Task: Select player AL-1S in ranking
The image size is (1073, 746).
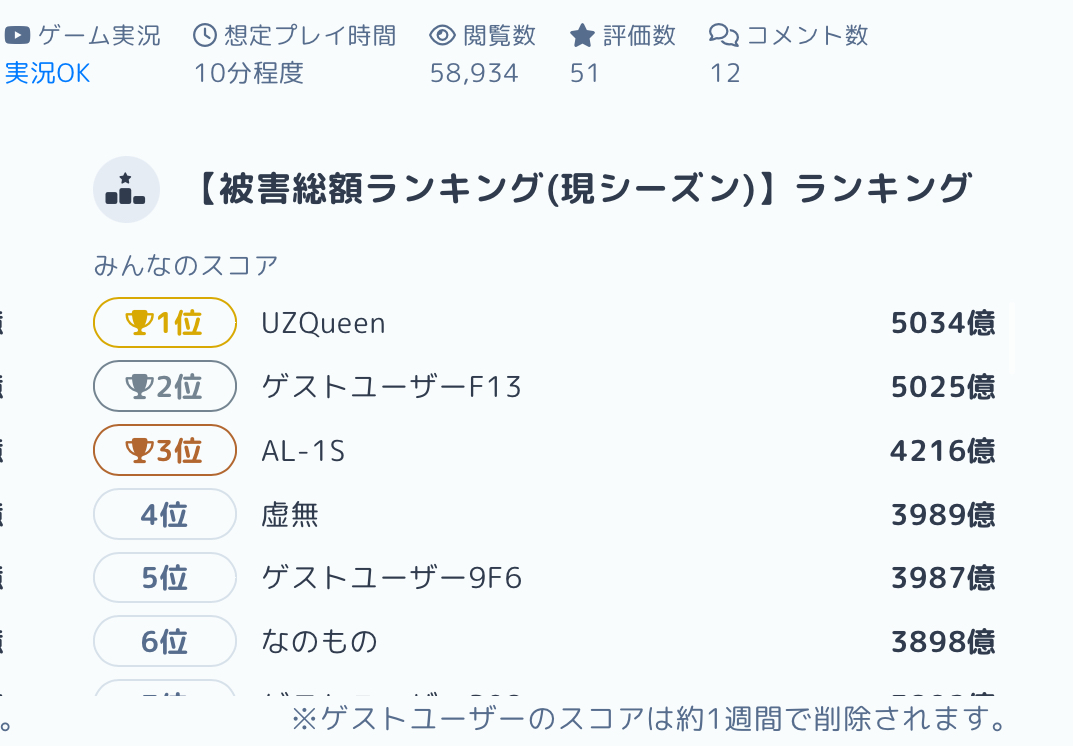Action: tap(303, 451)
